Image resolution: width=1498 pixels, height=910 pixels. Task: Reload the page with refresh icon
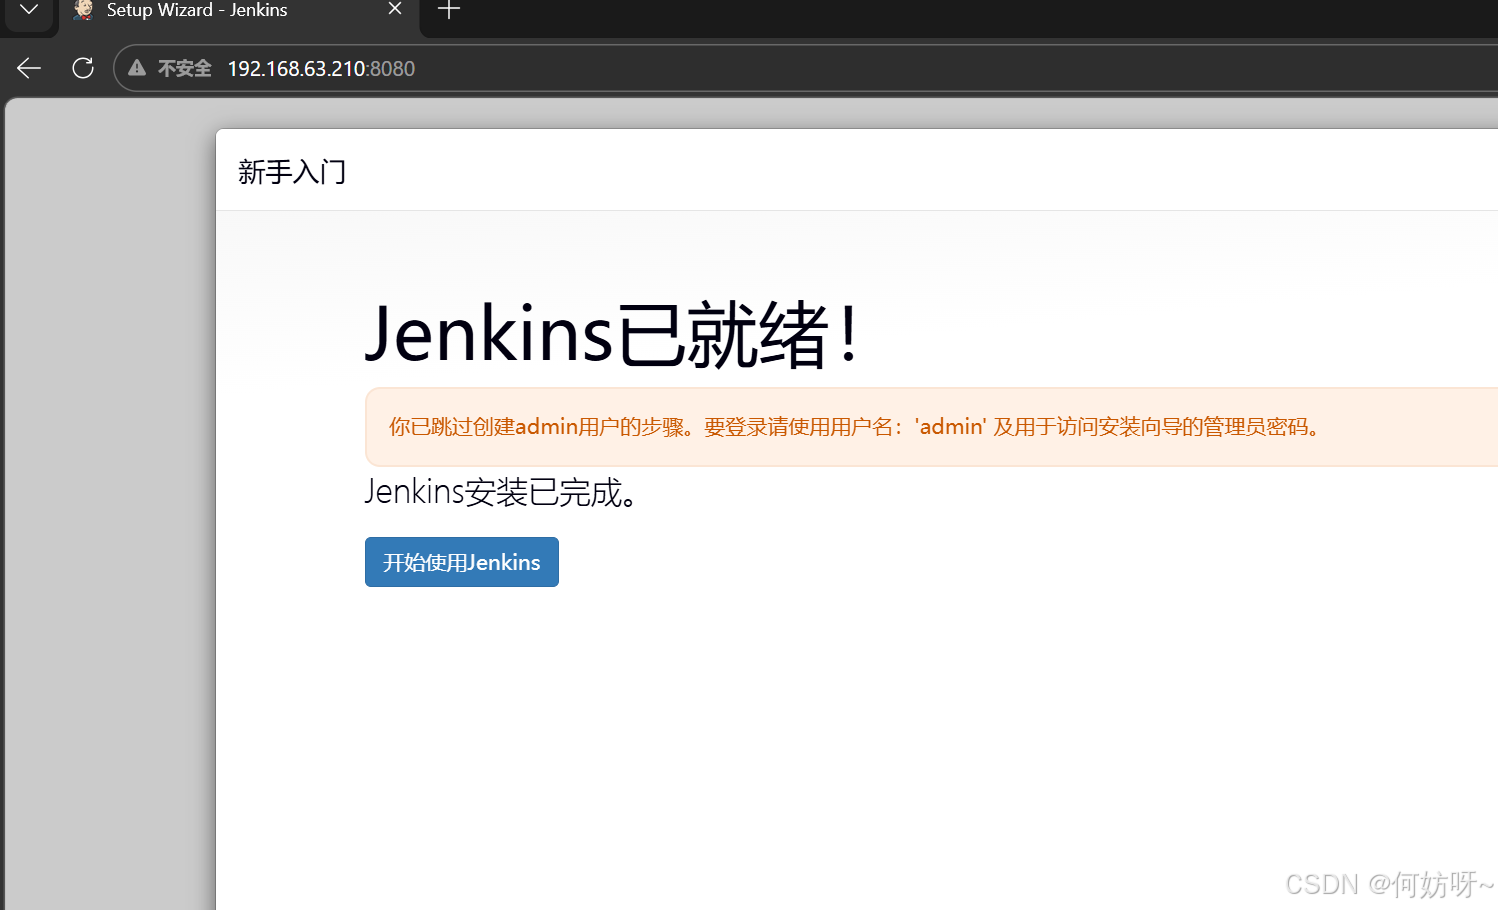point(83,68)
